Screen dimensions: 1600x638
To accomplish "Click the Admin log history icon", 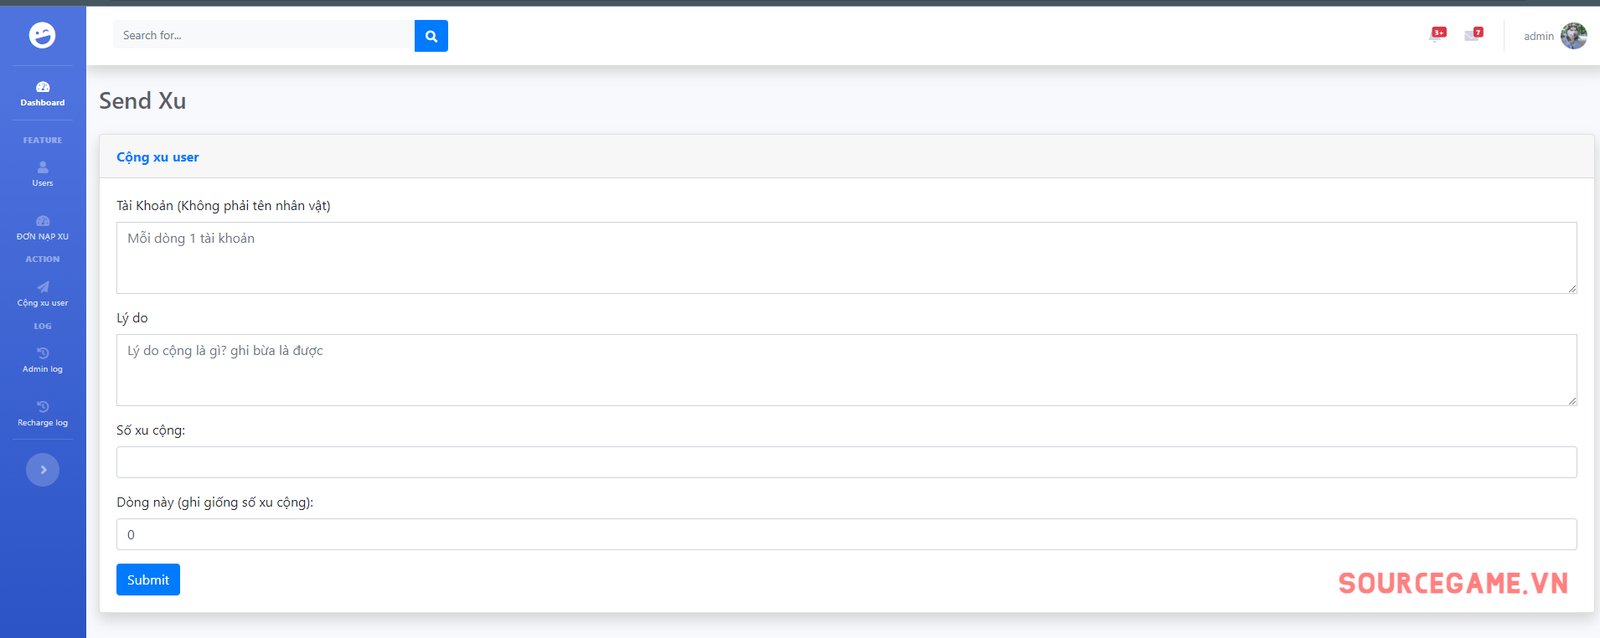I will [x=43, y=353].
